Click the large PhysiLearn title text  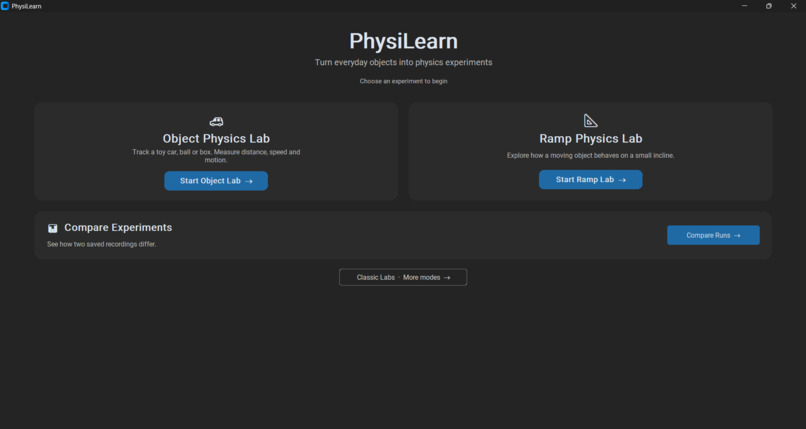click(x=404, y=41)
